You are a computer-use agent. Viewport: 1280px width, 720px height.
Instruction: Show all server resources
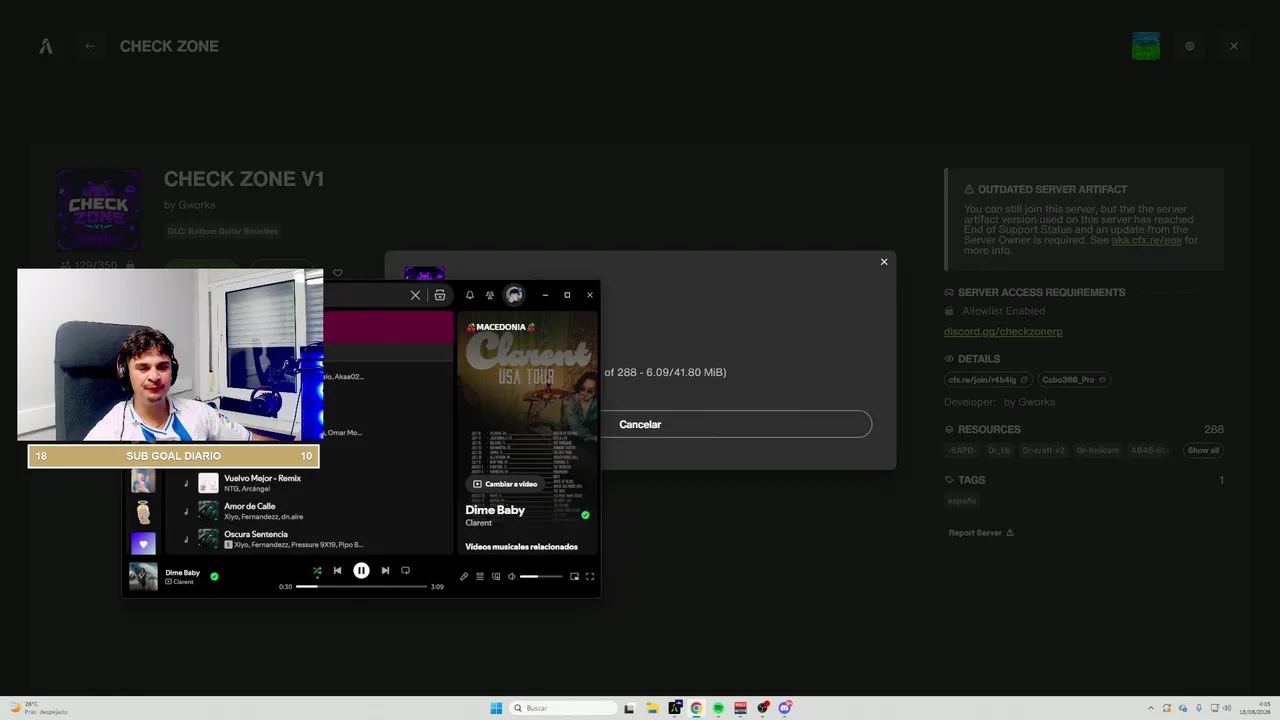1203,450
